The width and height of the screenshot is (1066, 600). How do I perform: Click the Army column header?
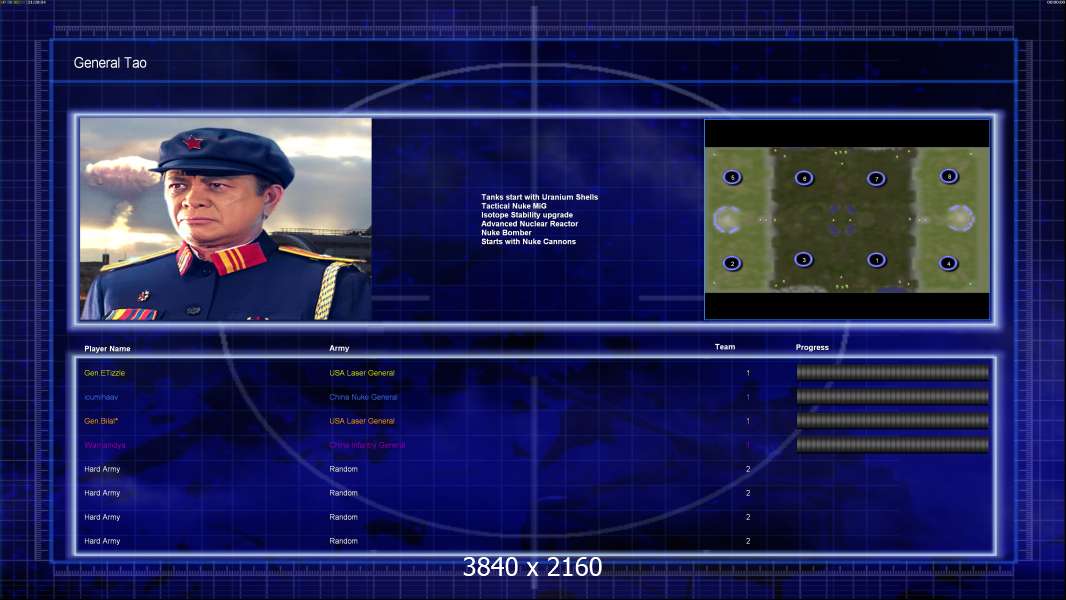coord(339,348)
